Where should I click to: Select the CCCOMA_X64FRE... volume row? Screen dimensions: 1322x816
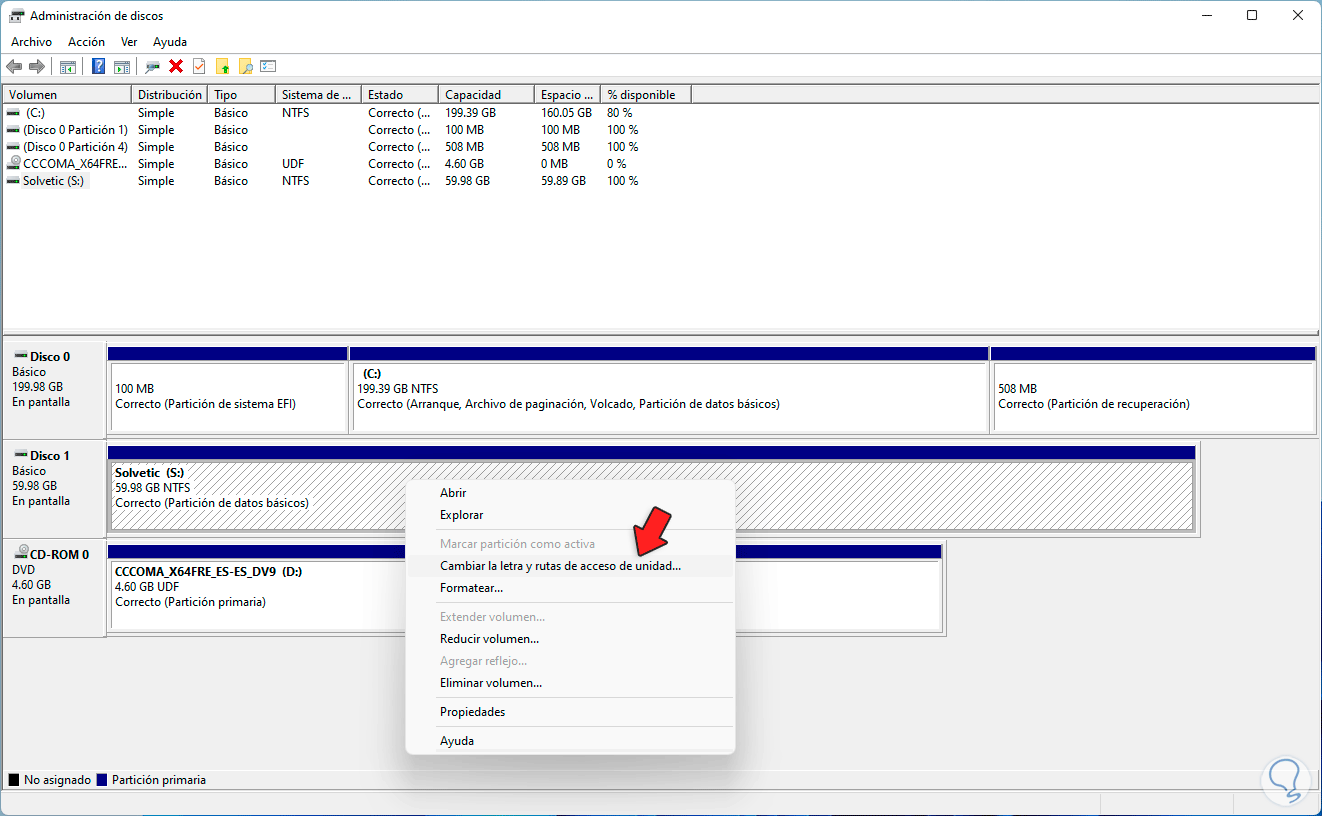click(x=346, y=164)
